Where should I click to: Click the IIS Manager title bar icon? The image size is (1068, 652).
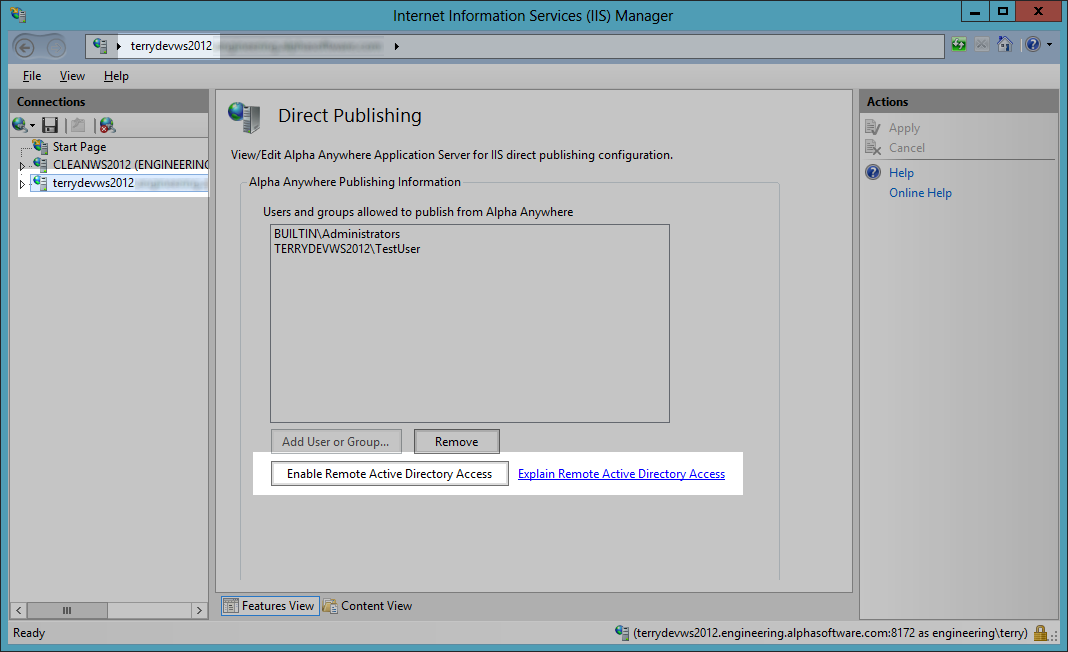coord(18,14)
